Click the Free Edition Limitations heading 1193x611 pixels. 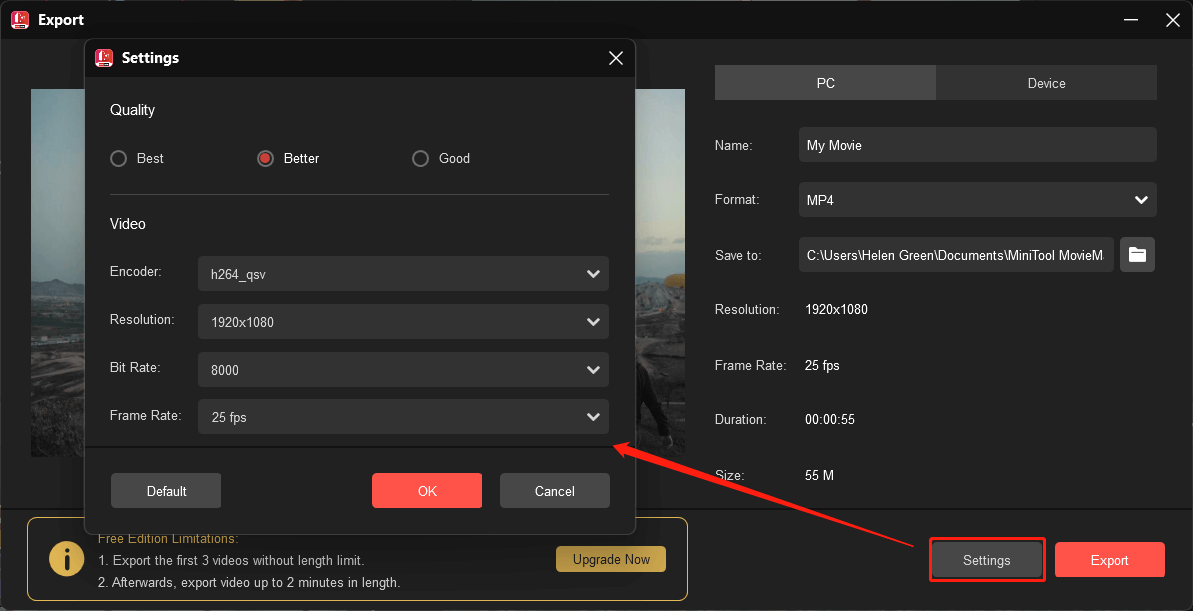(168, 539)
